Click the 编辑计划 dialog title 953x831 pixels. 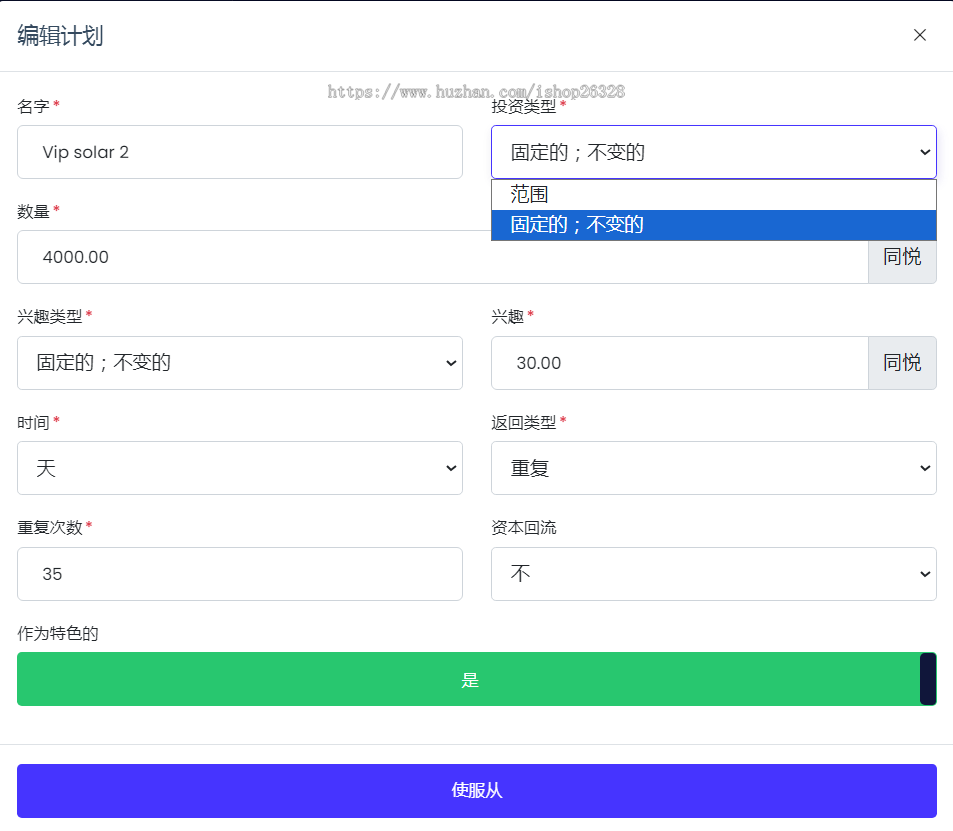point(60,35)
